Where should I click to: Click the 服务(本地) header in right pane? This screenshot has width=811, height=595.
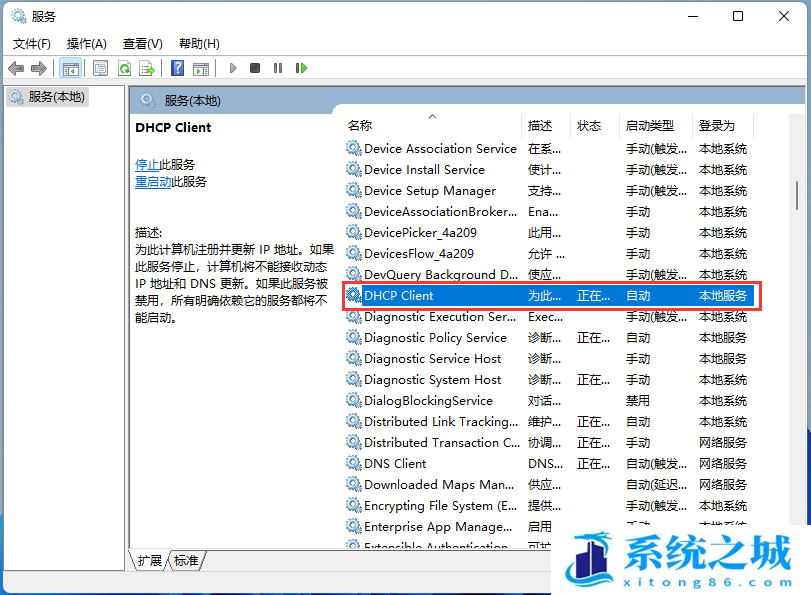coord(192,100)
